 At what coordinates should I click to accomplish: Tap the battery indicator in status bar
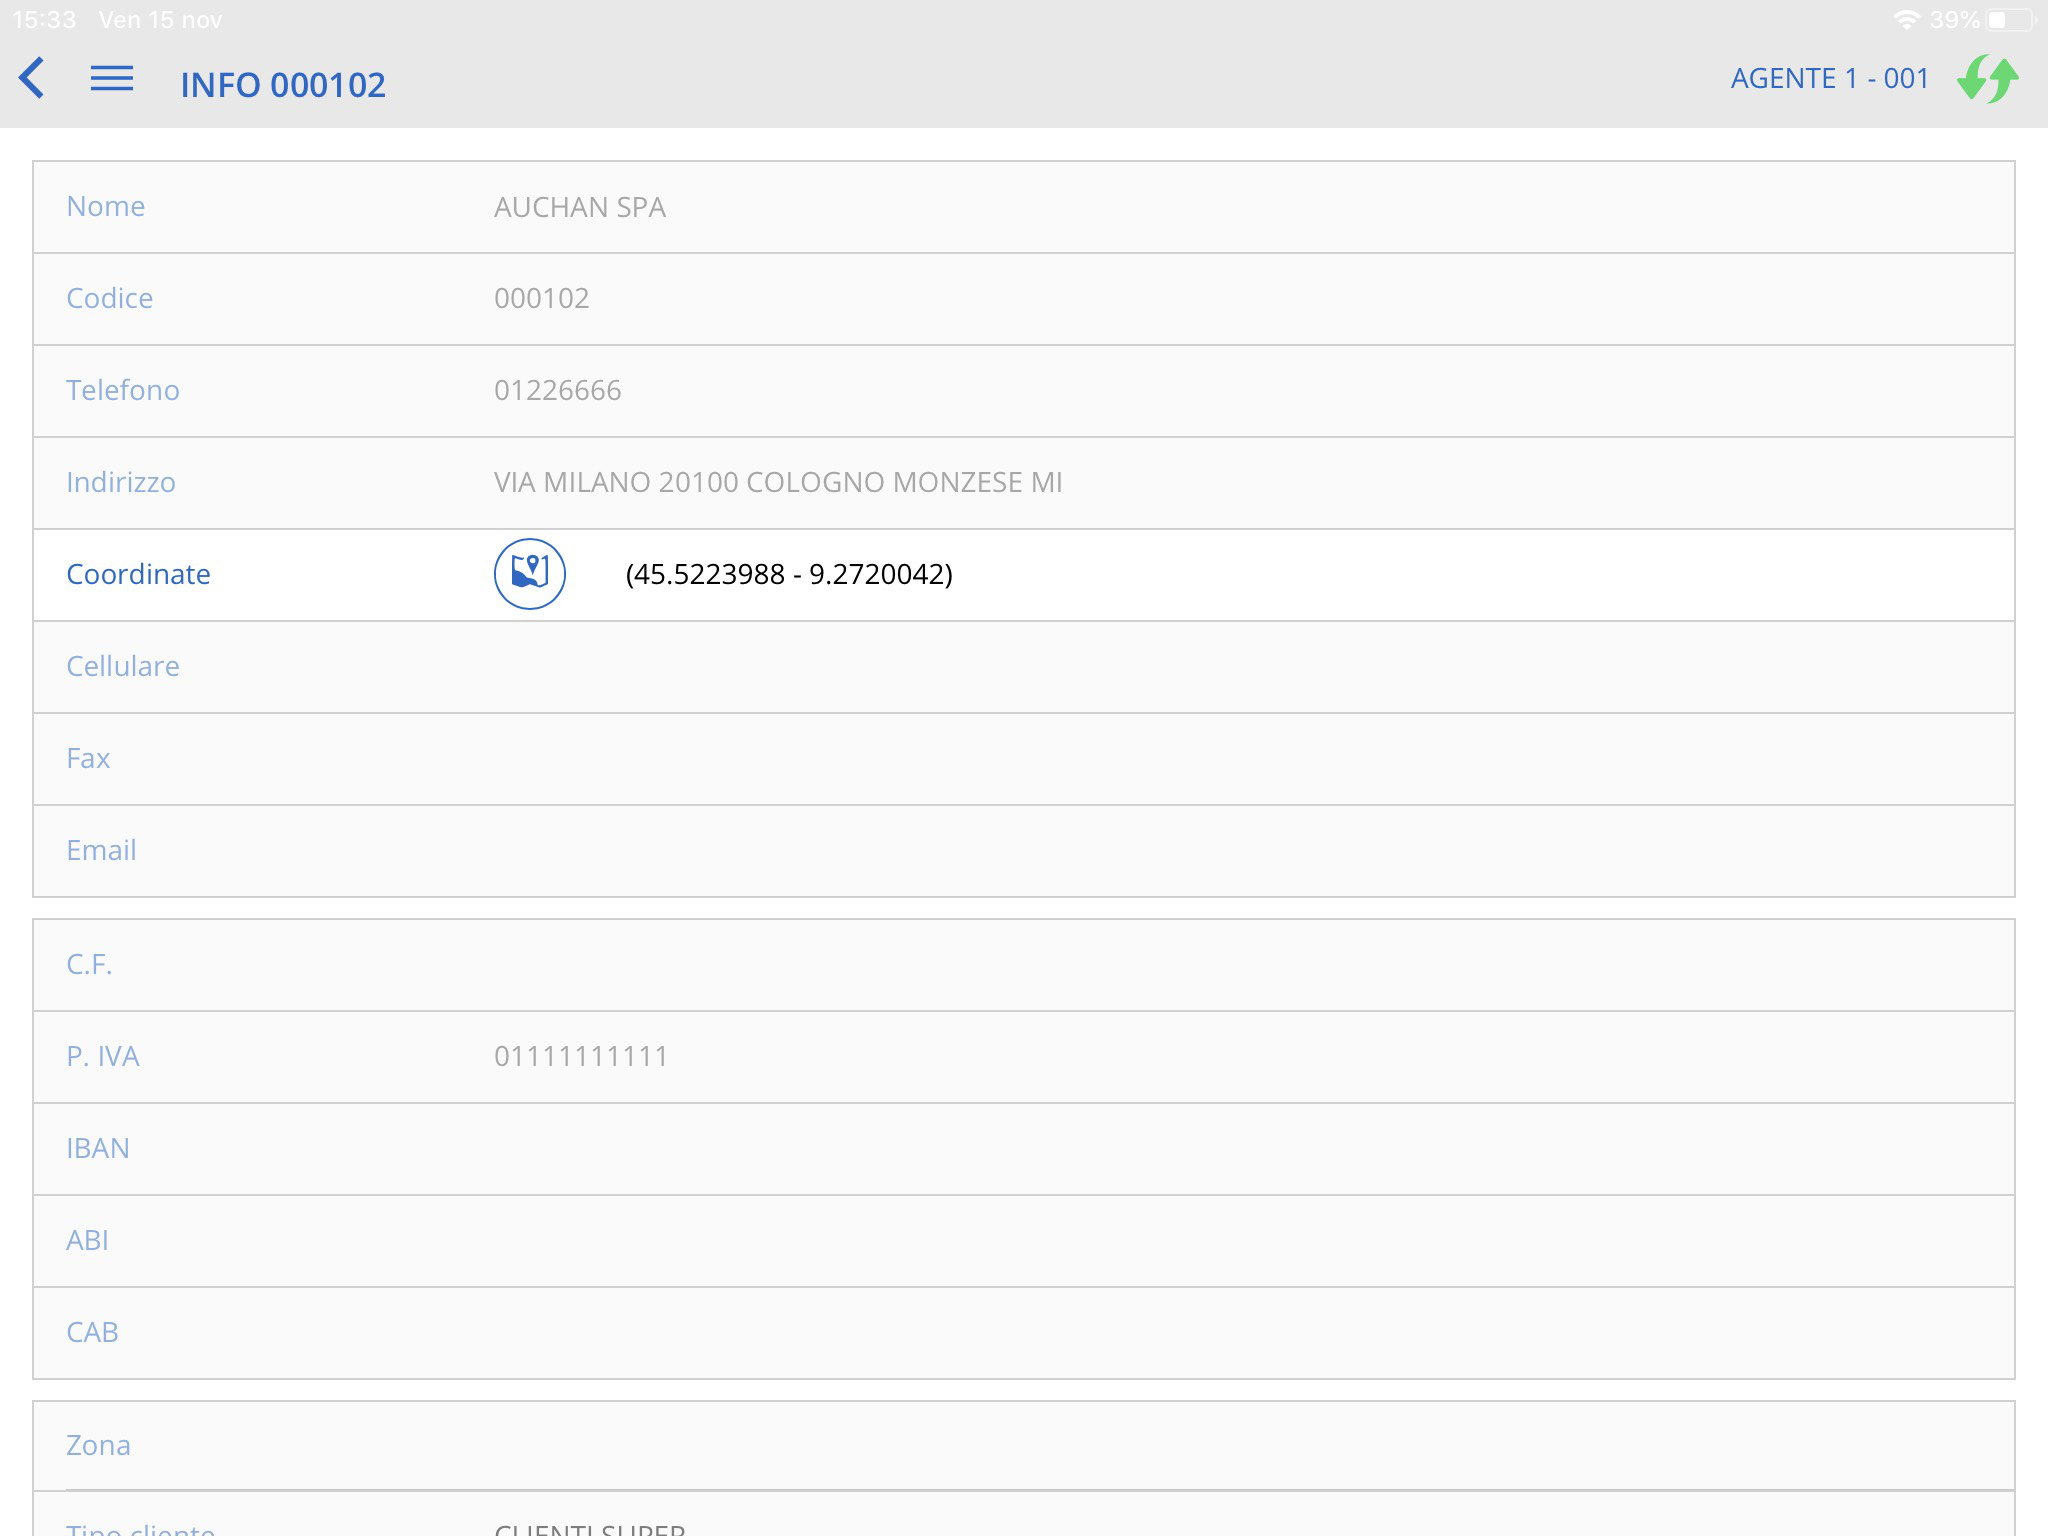point(2011,20)
